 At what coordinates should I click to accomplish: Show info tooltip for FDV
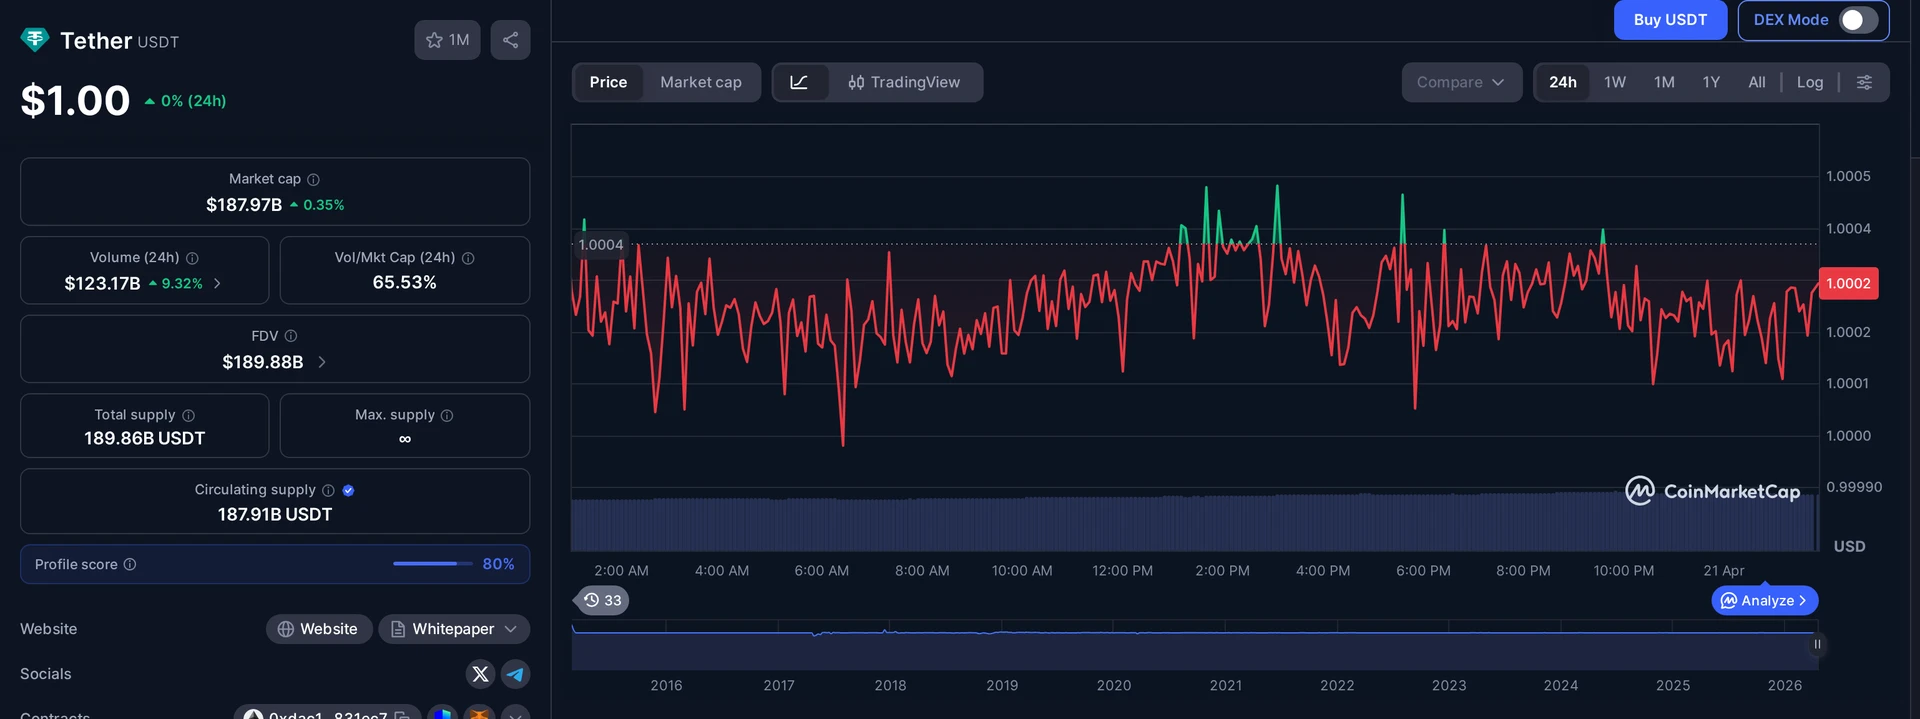291,336
